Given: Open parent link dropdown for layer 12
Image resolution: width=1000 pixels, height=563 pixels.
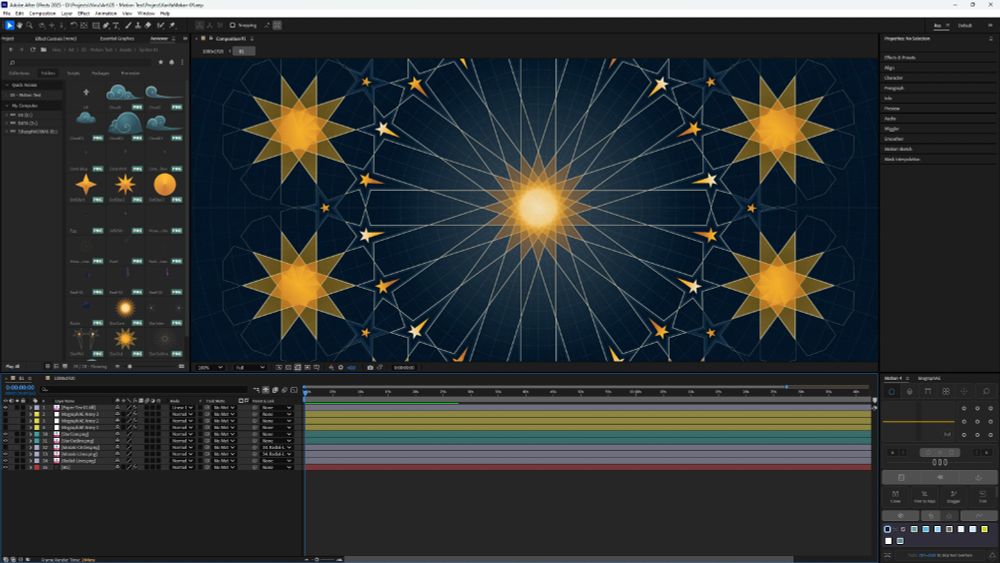Looking at the screenshot, I should point(277,448).
